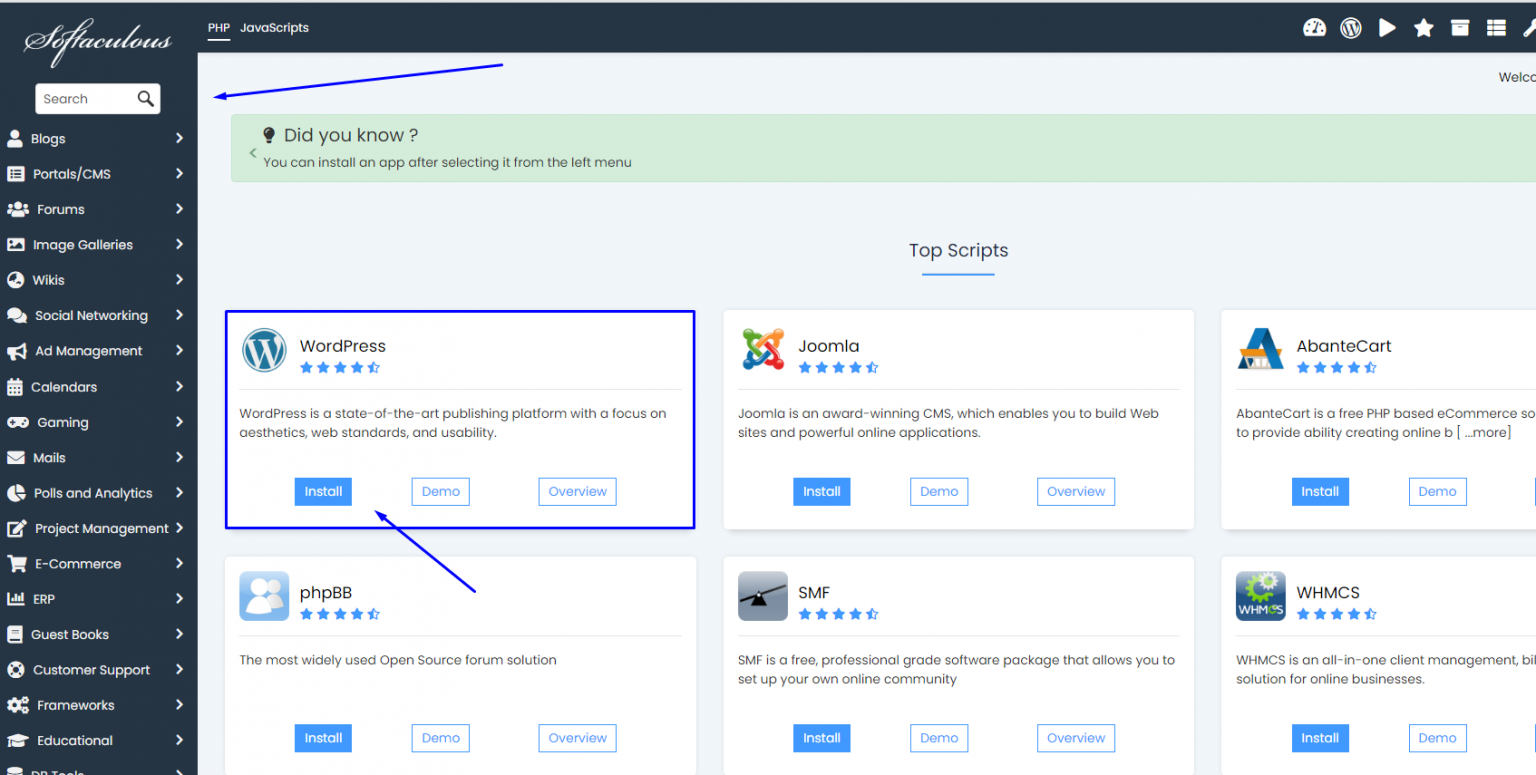Image resolution: width=1536 pixels, height=775 pixels.
Task: Open all scripts list icon in top bar
Action: (1496, 27)
